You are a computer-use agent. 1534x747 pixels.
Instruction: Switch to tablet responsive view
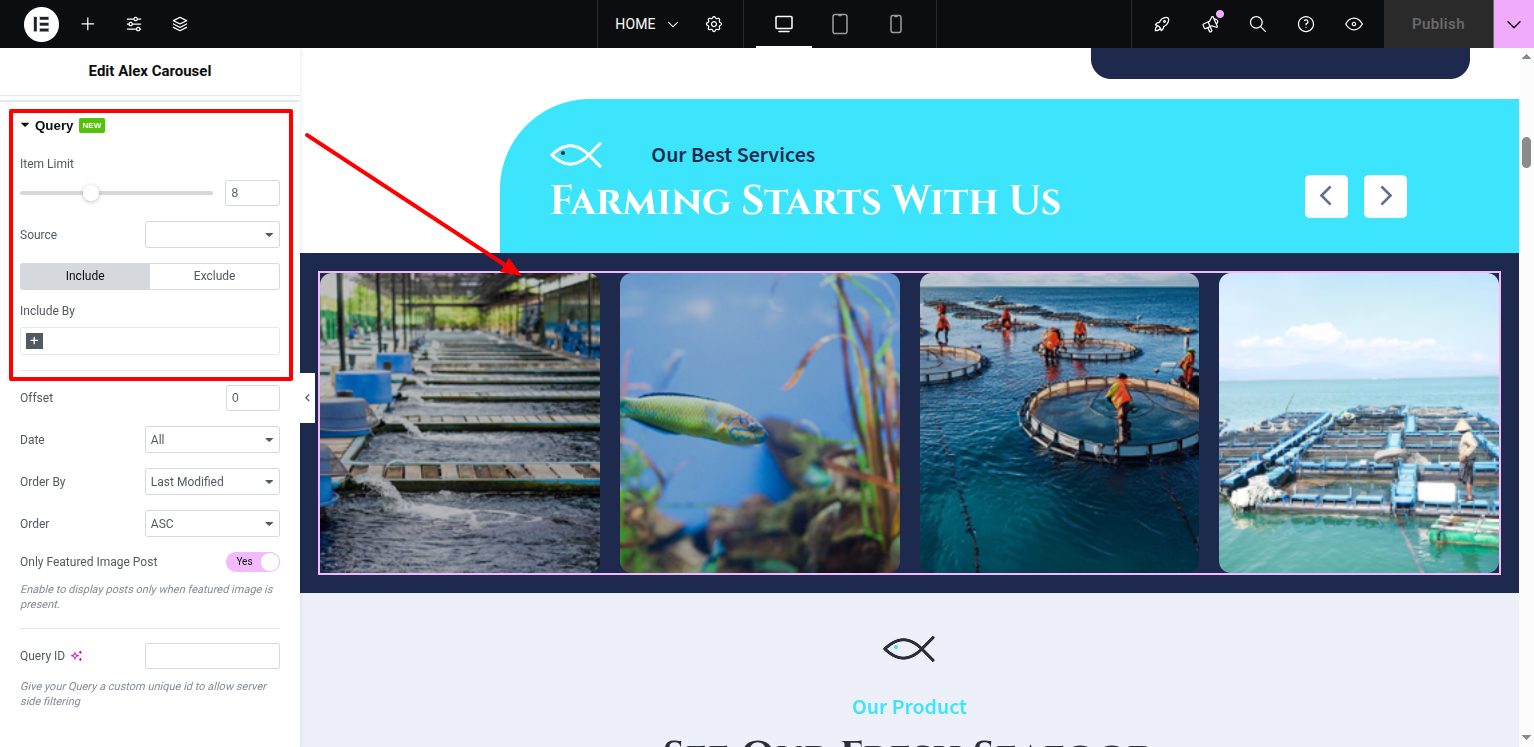pyautogui.click(x=840, y=24)
